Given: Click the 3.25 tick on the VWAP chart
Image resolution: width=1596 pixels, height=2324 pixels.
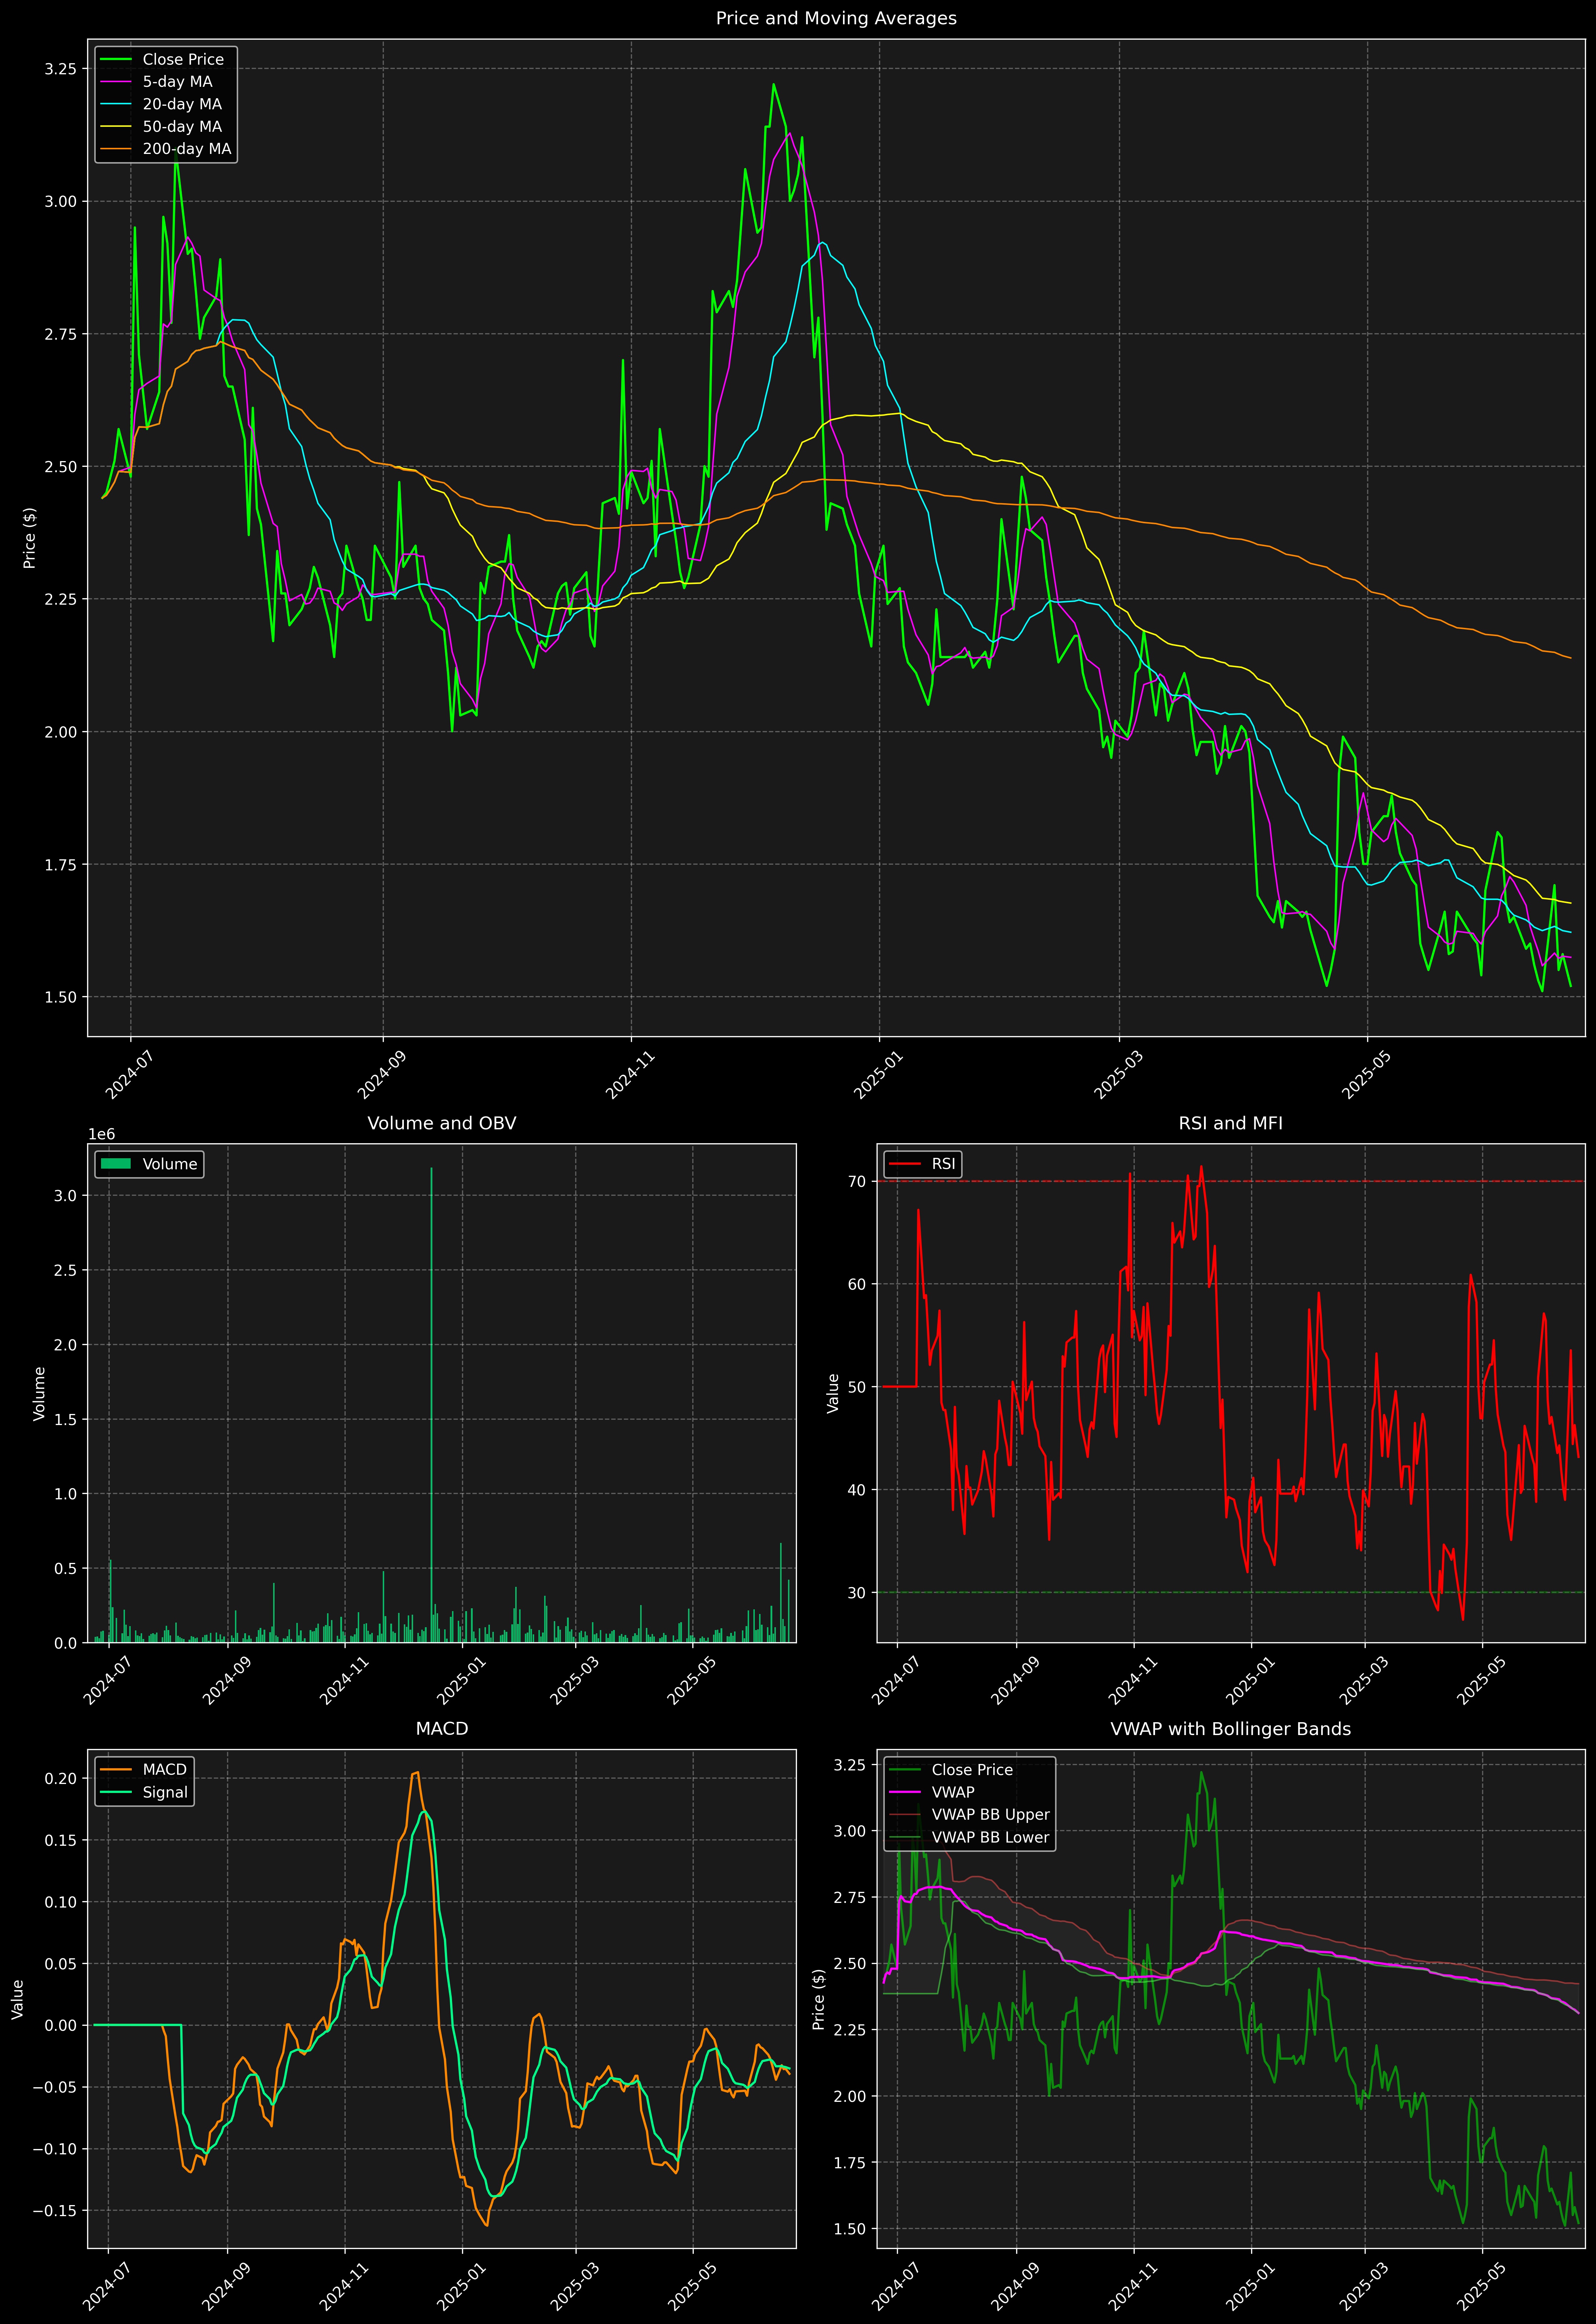Looking at the screenshot, I should tap(850, 1765).
